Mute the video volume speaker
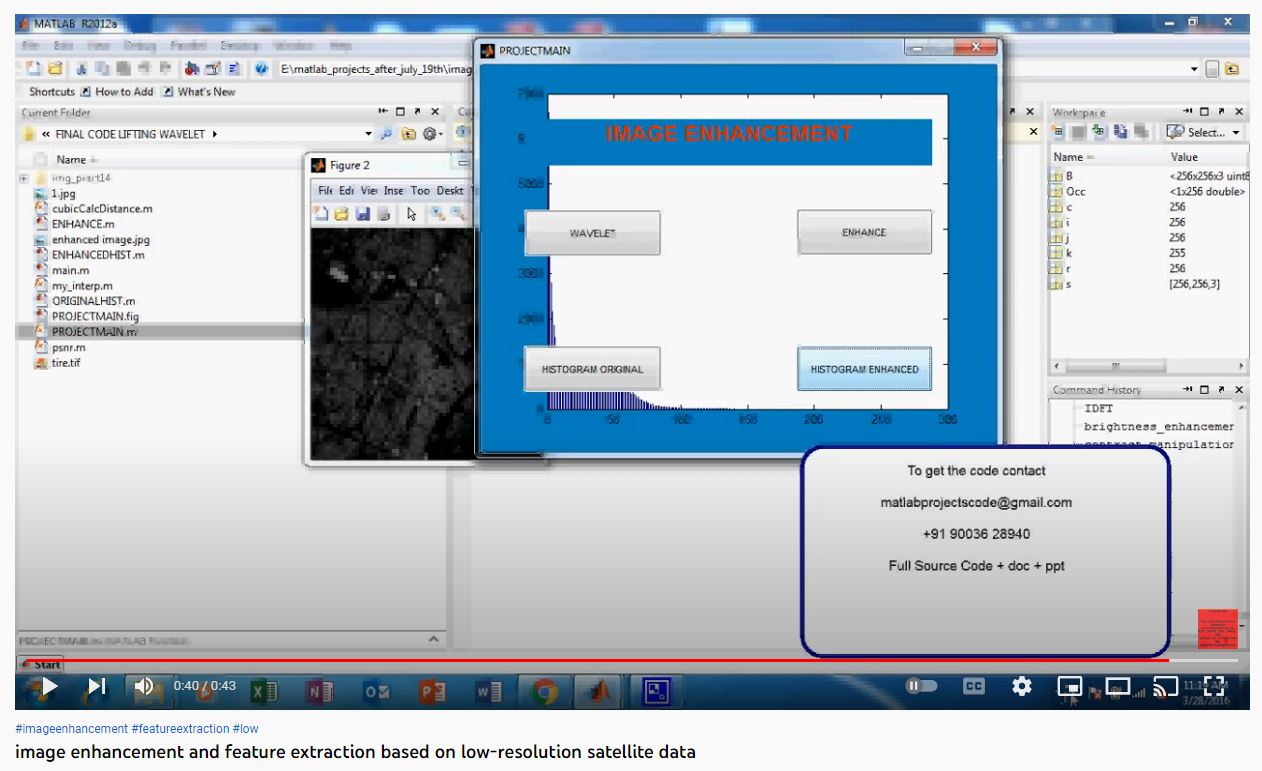This screenshot has height=771, width=1262. coord(144,686)
